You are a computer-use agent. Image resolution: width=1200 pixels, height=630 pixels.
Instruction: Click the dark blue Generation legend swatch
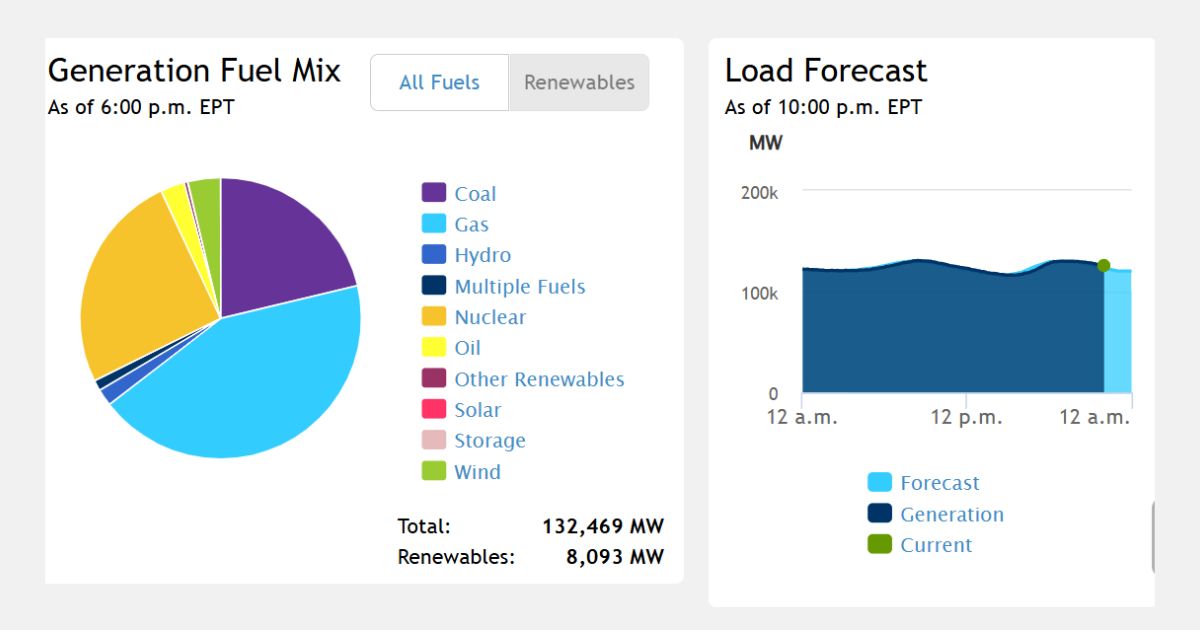coord(879,514)
